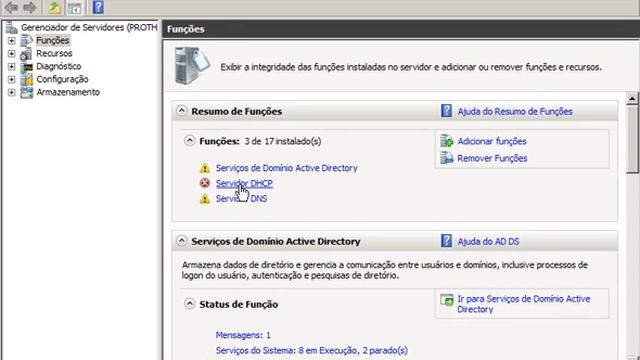Select Armazenamento in the tree
This screenshot has width=640, height=360.
(x=68, y=92)
